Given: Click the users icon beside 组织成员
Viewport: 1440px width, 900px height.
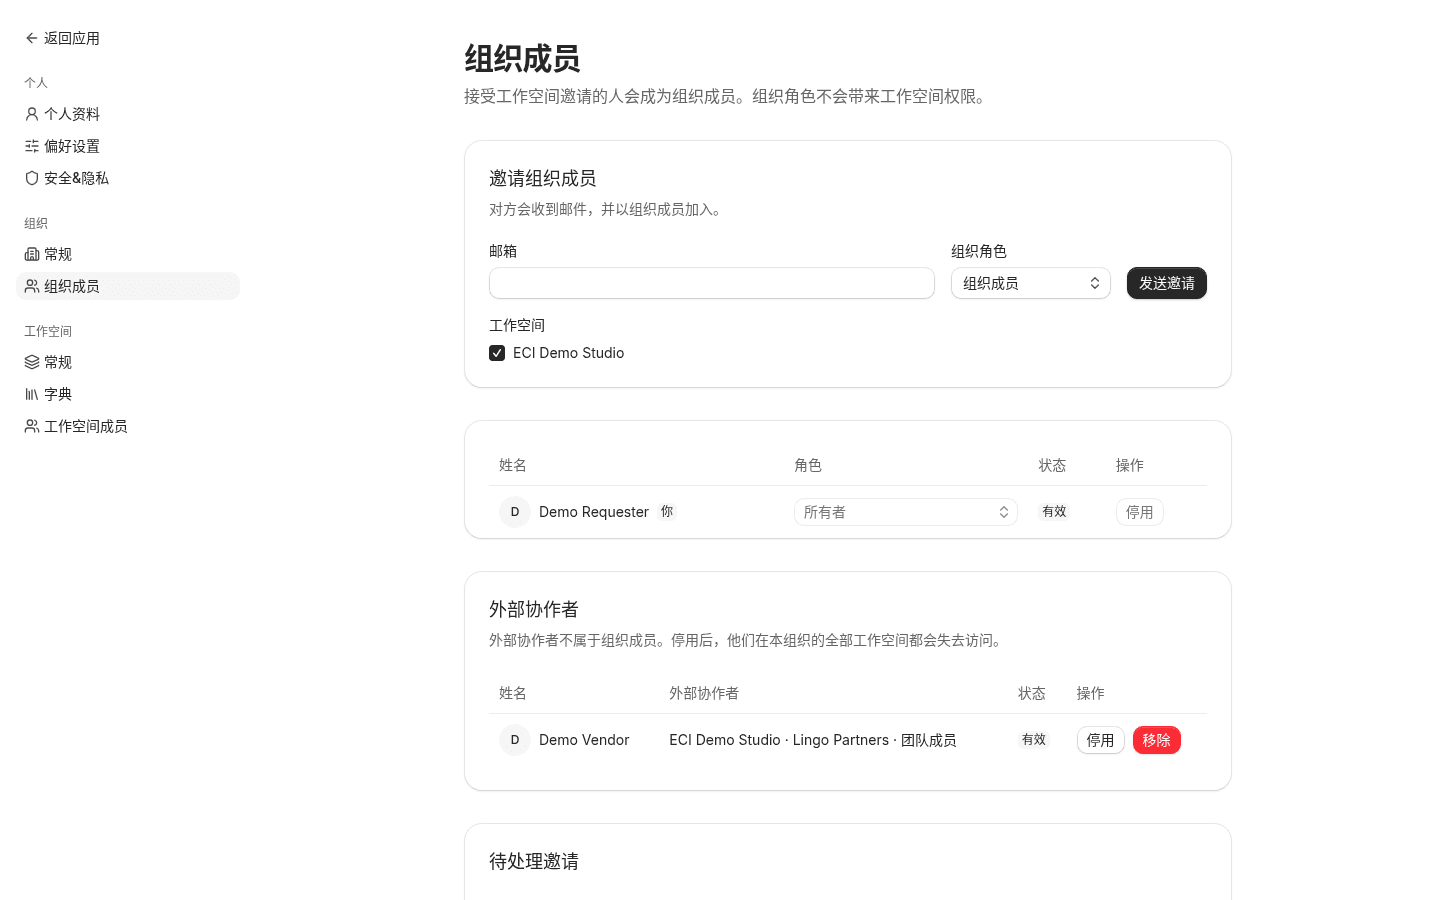Looking at the screenshot, I should (x=32, y=286).
